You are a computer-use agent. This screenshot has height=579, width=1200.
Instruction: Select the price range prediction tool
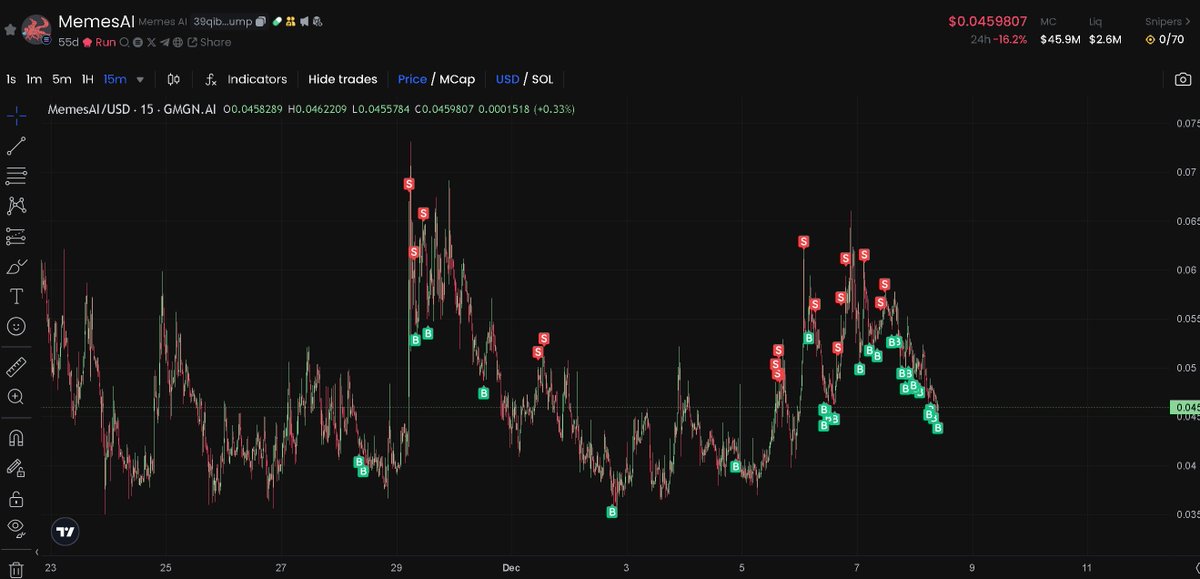pos(16,236)
